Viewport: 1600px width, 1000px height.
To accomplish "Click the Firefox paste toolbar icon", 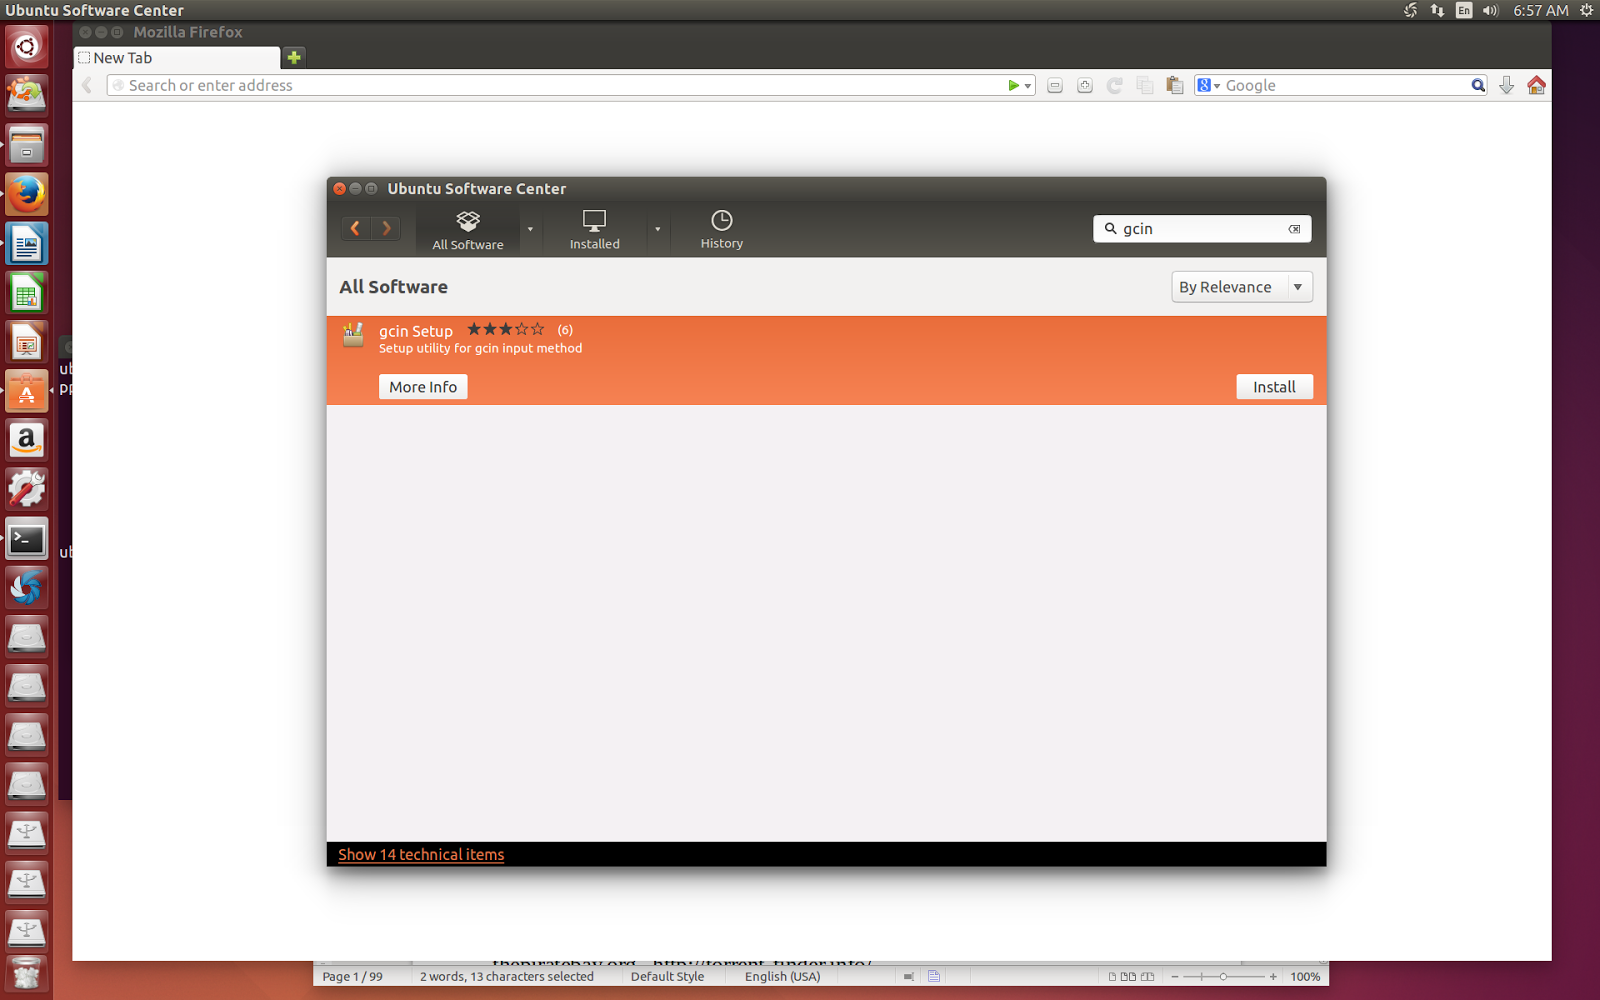I will tap(1175, 86).
